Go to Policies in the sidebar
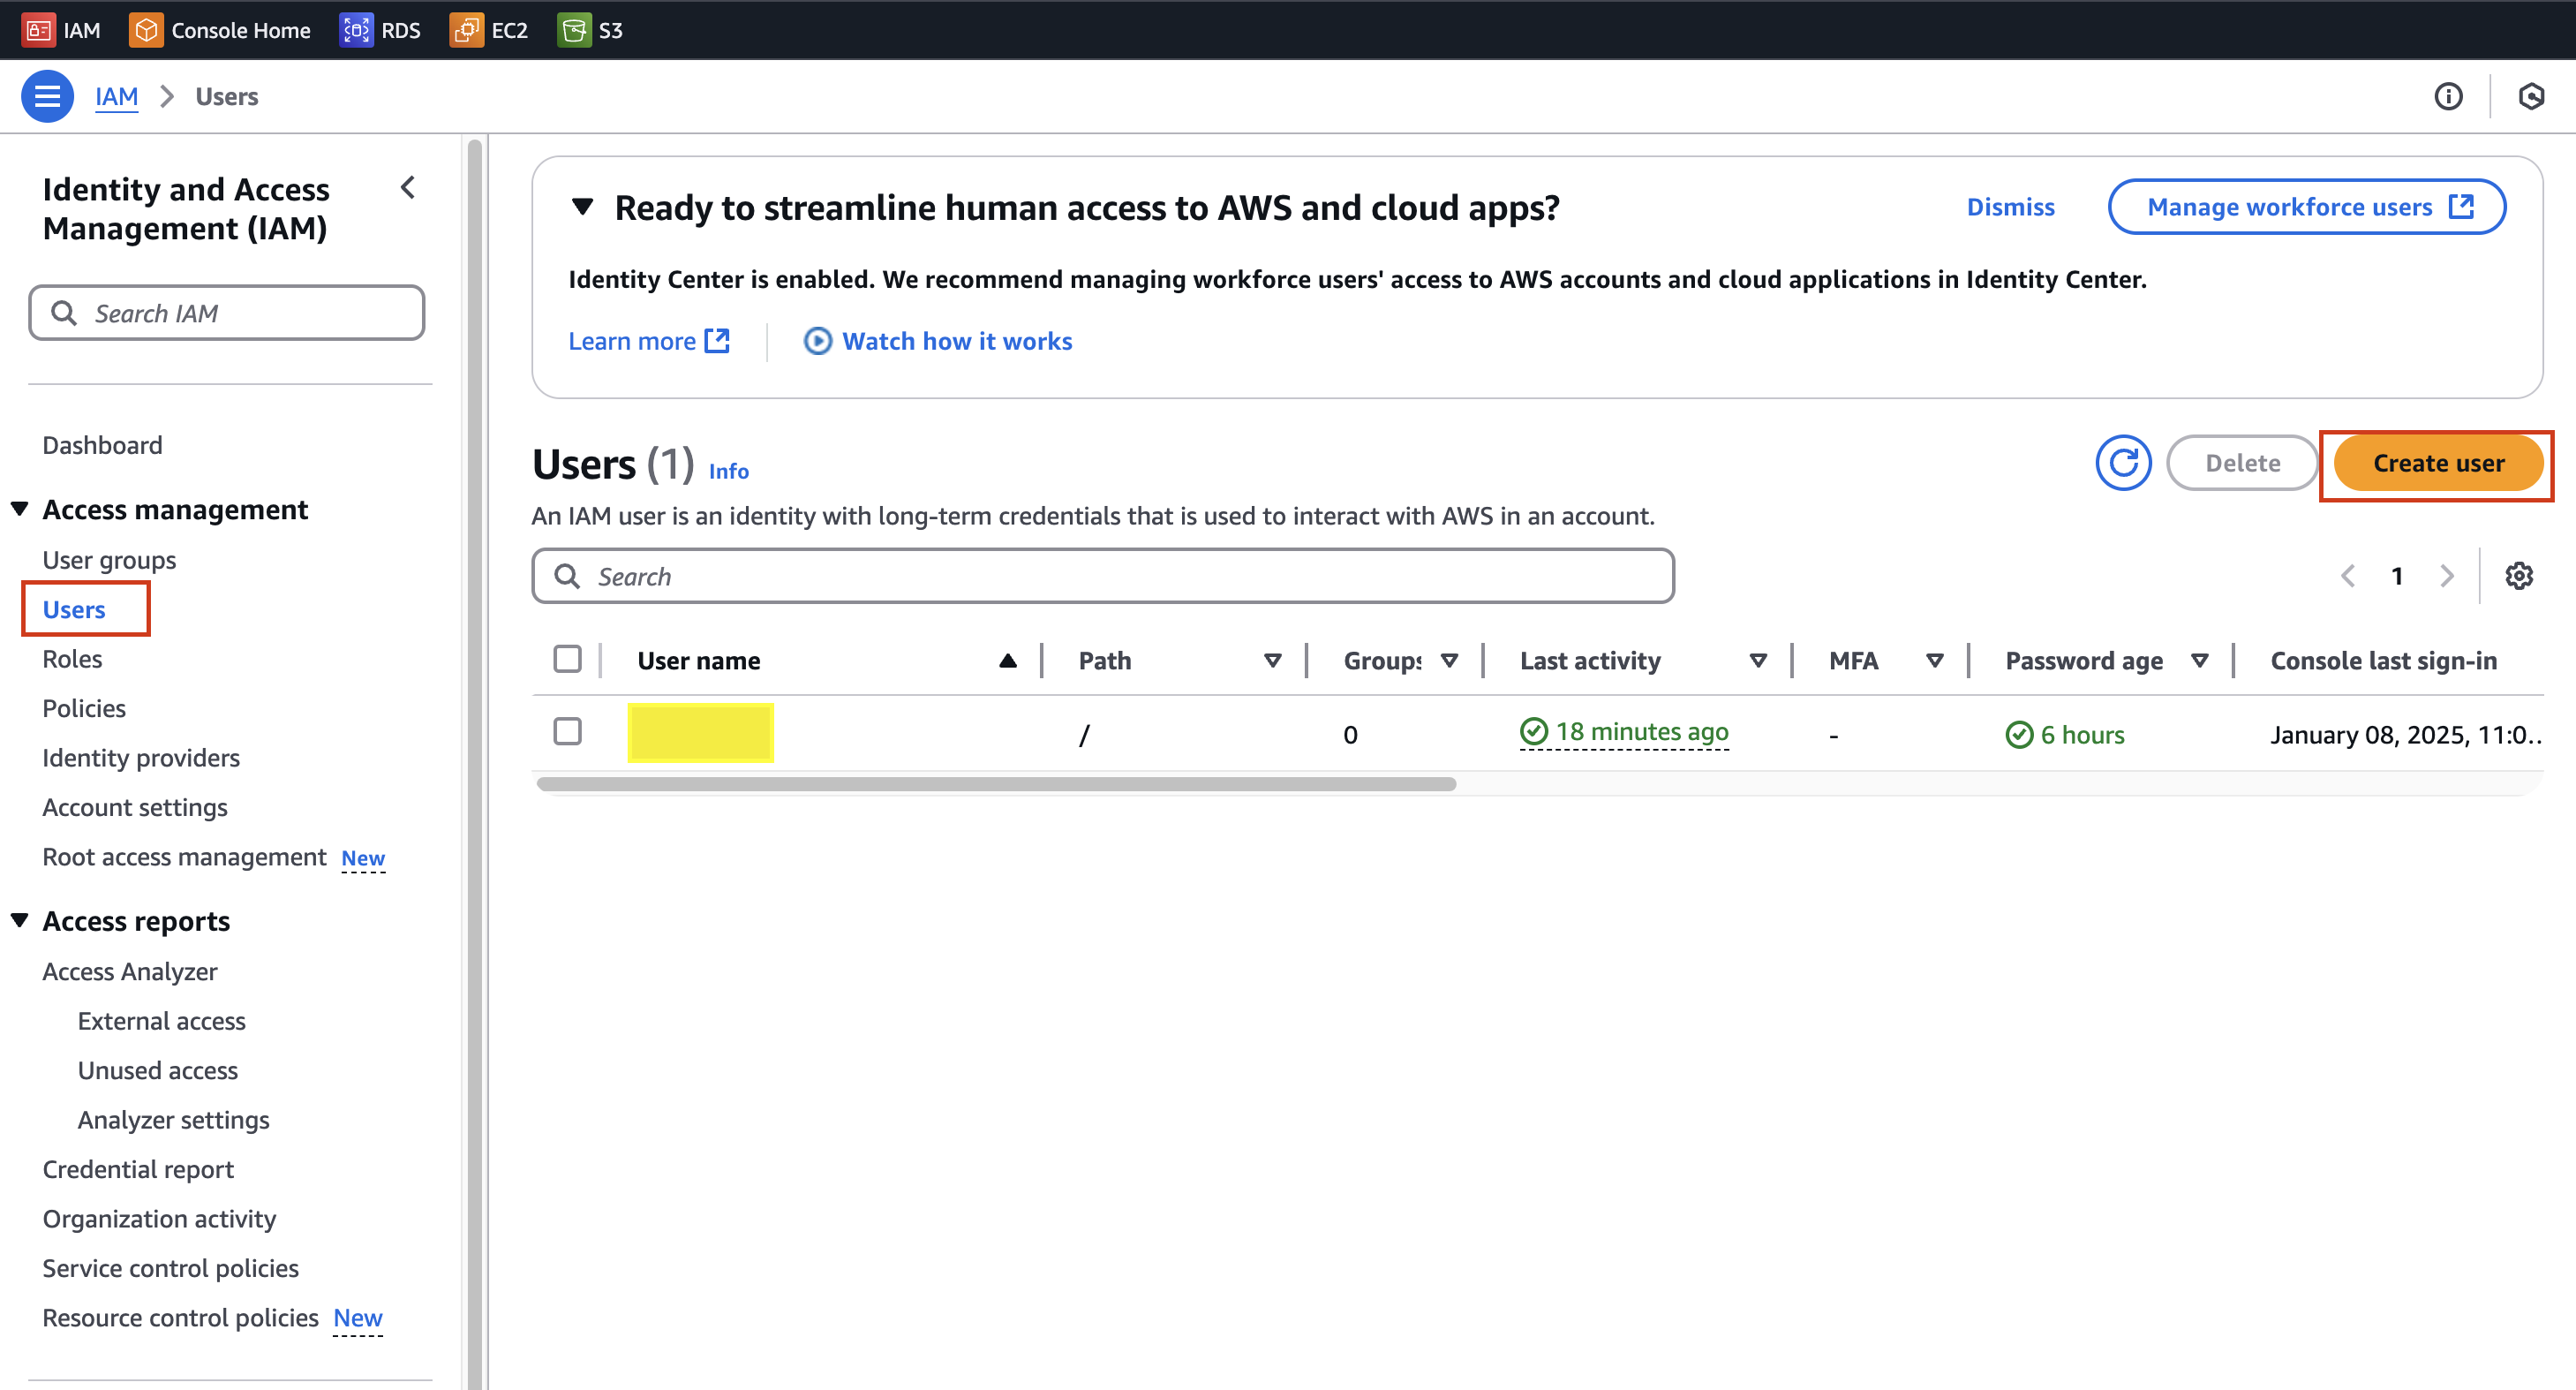Screen dimensions: 2576x1390 84,708
